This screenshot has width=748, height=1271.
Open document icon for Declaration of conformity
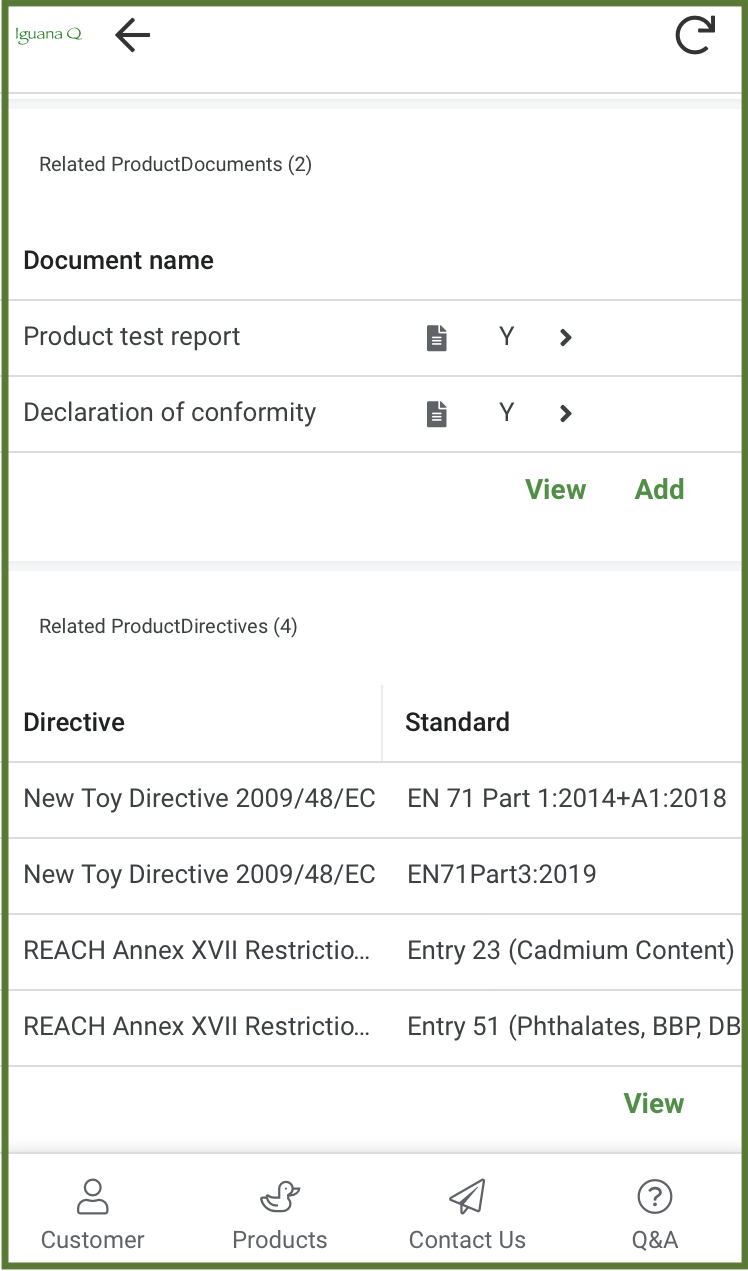click(x=437, y=414)
